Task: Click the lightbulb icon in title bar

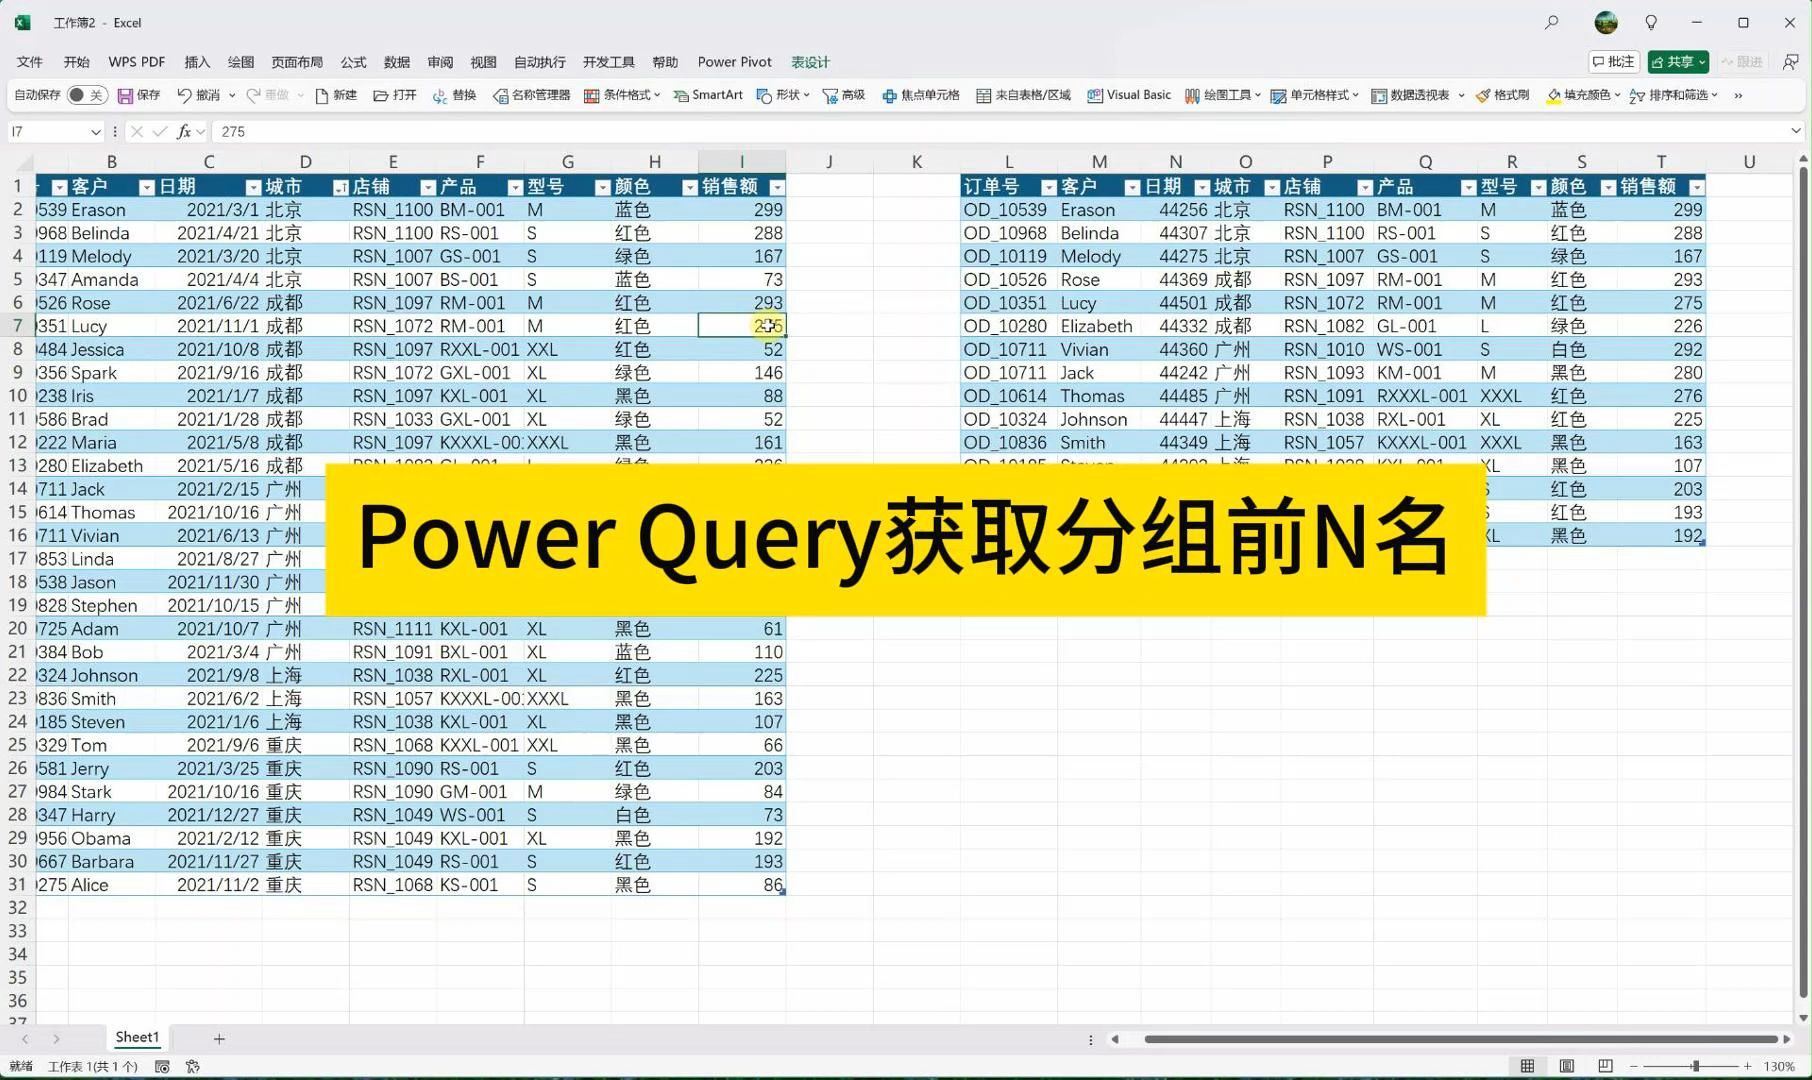Action: tap(1651, 22)
